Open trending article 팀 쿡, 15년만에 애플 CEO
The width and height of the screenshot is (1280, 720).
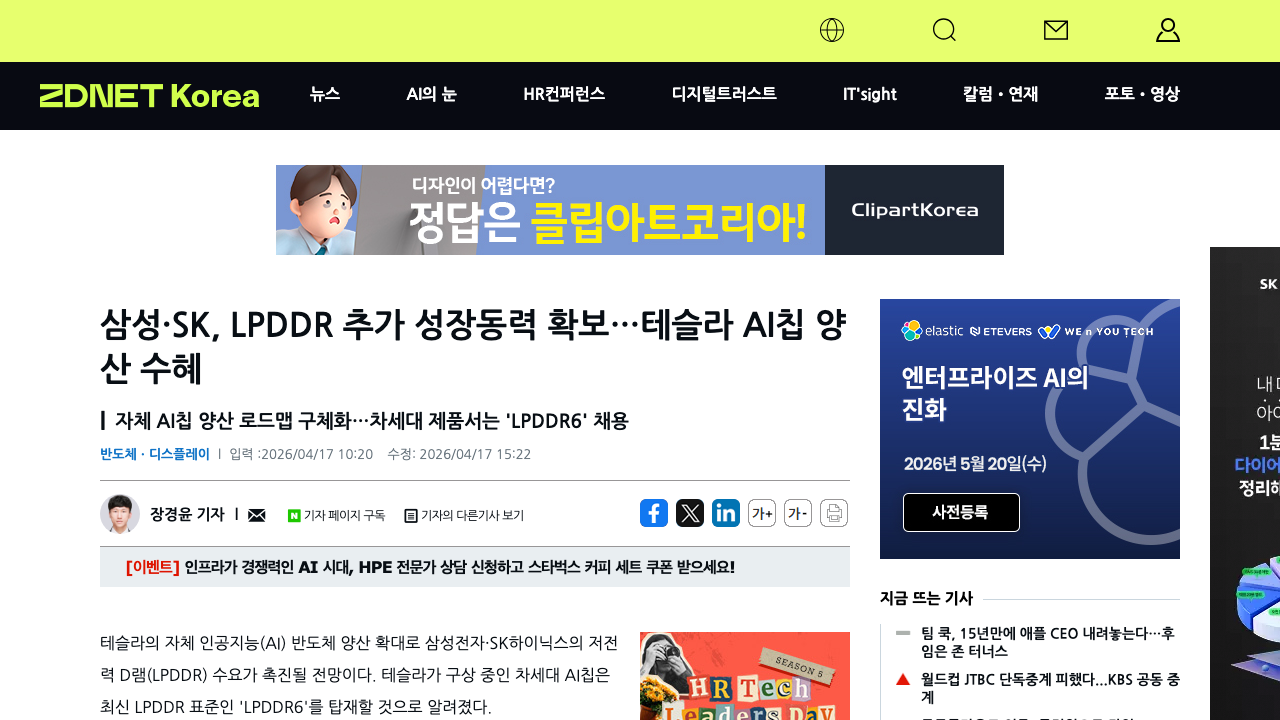[x=1050, y=642]
